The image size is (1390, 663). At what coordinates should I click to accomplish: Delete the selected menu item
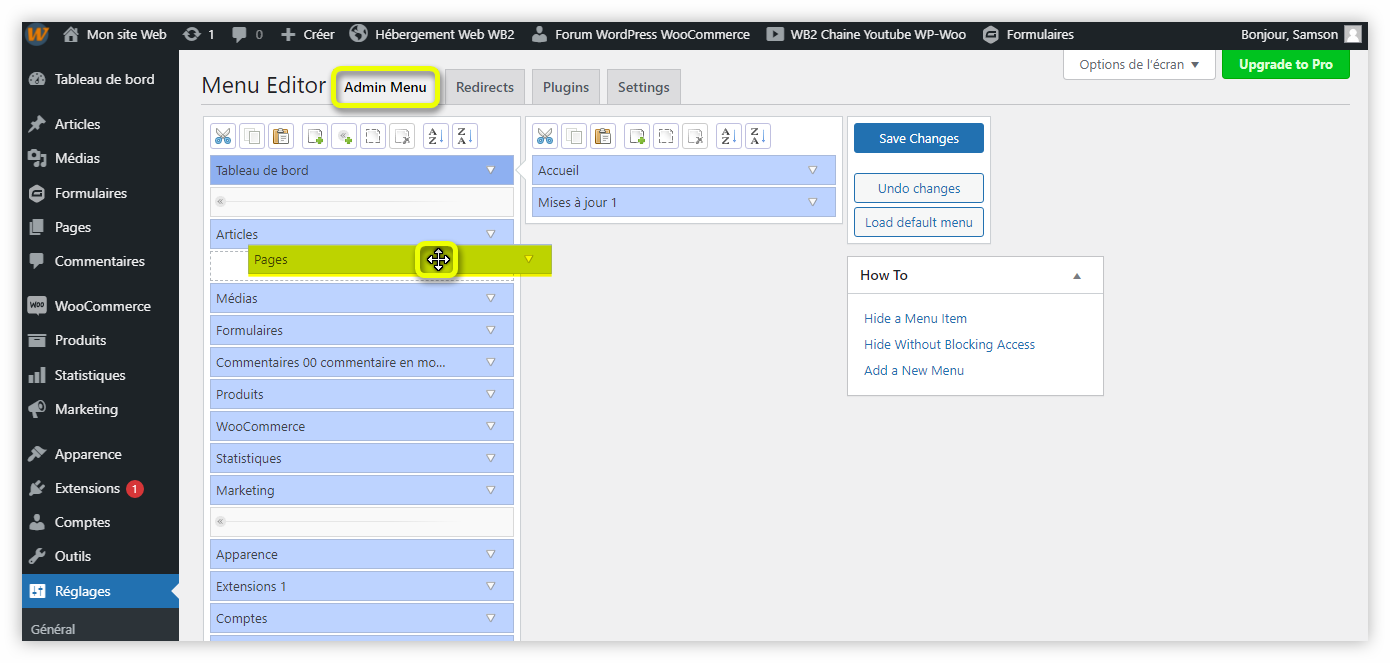click(401, 135)
